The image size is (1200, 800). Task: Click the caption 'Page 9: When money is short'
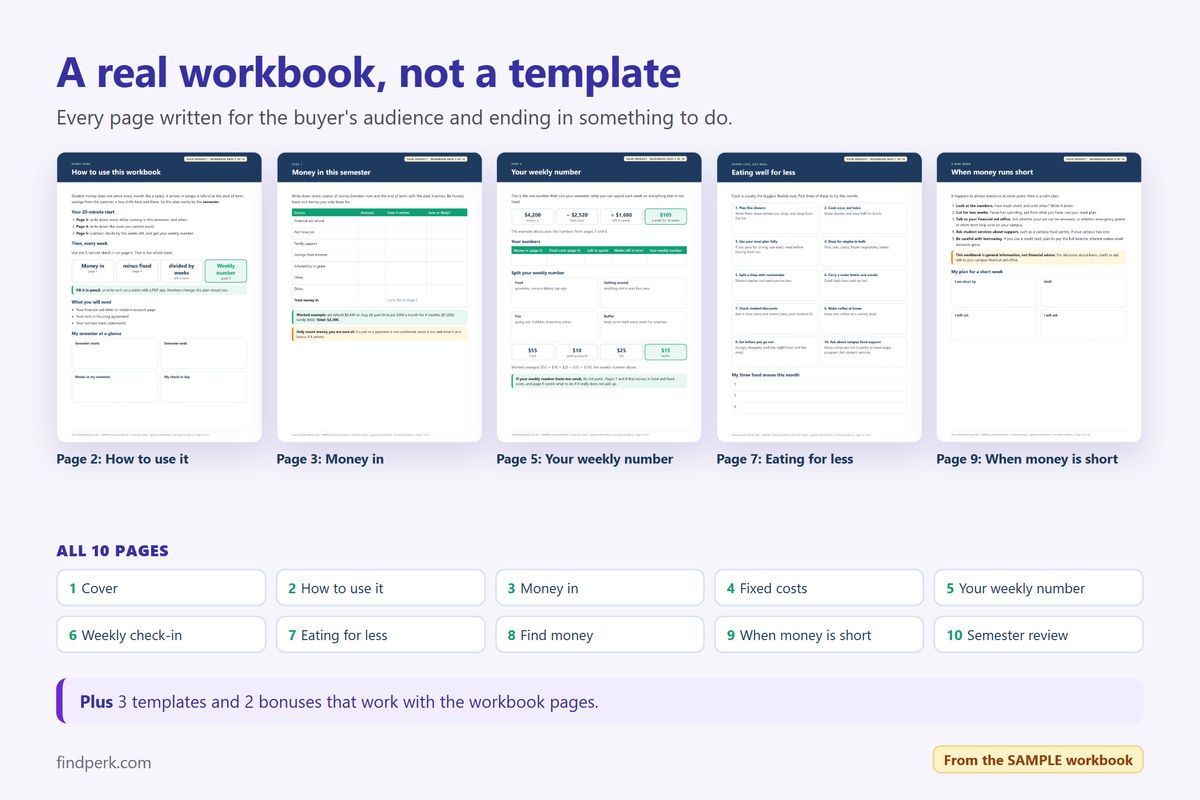click(1027, 459)
